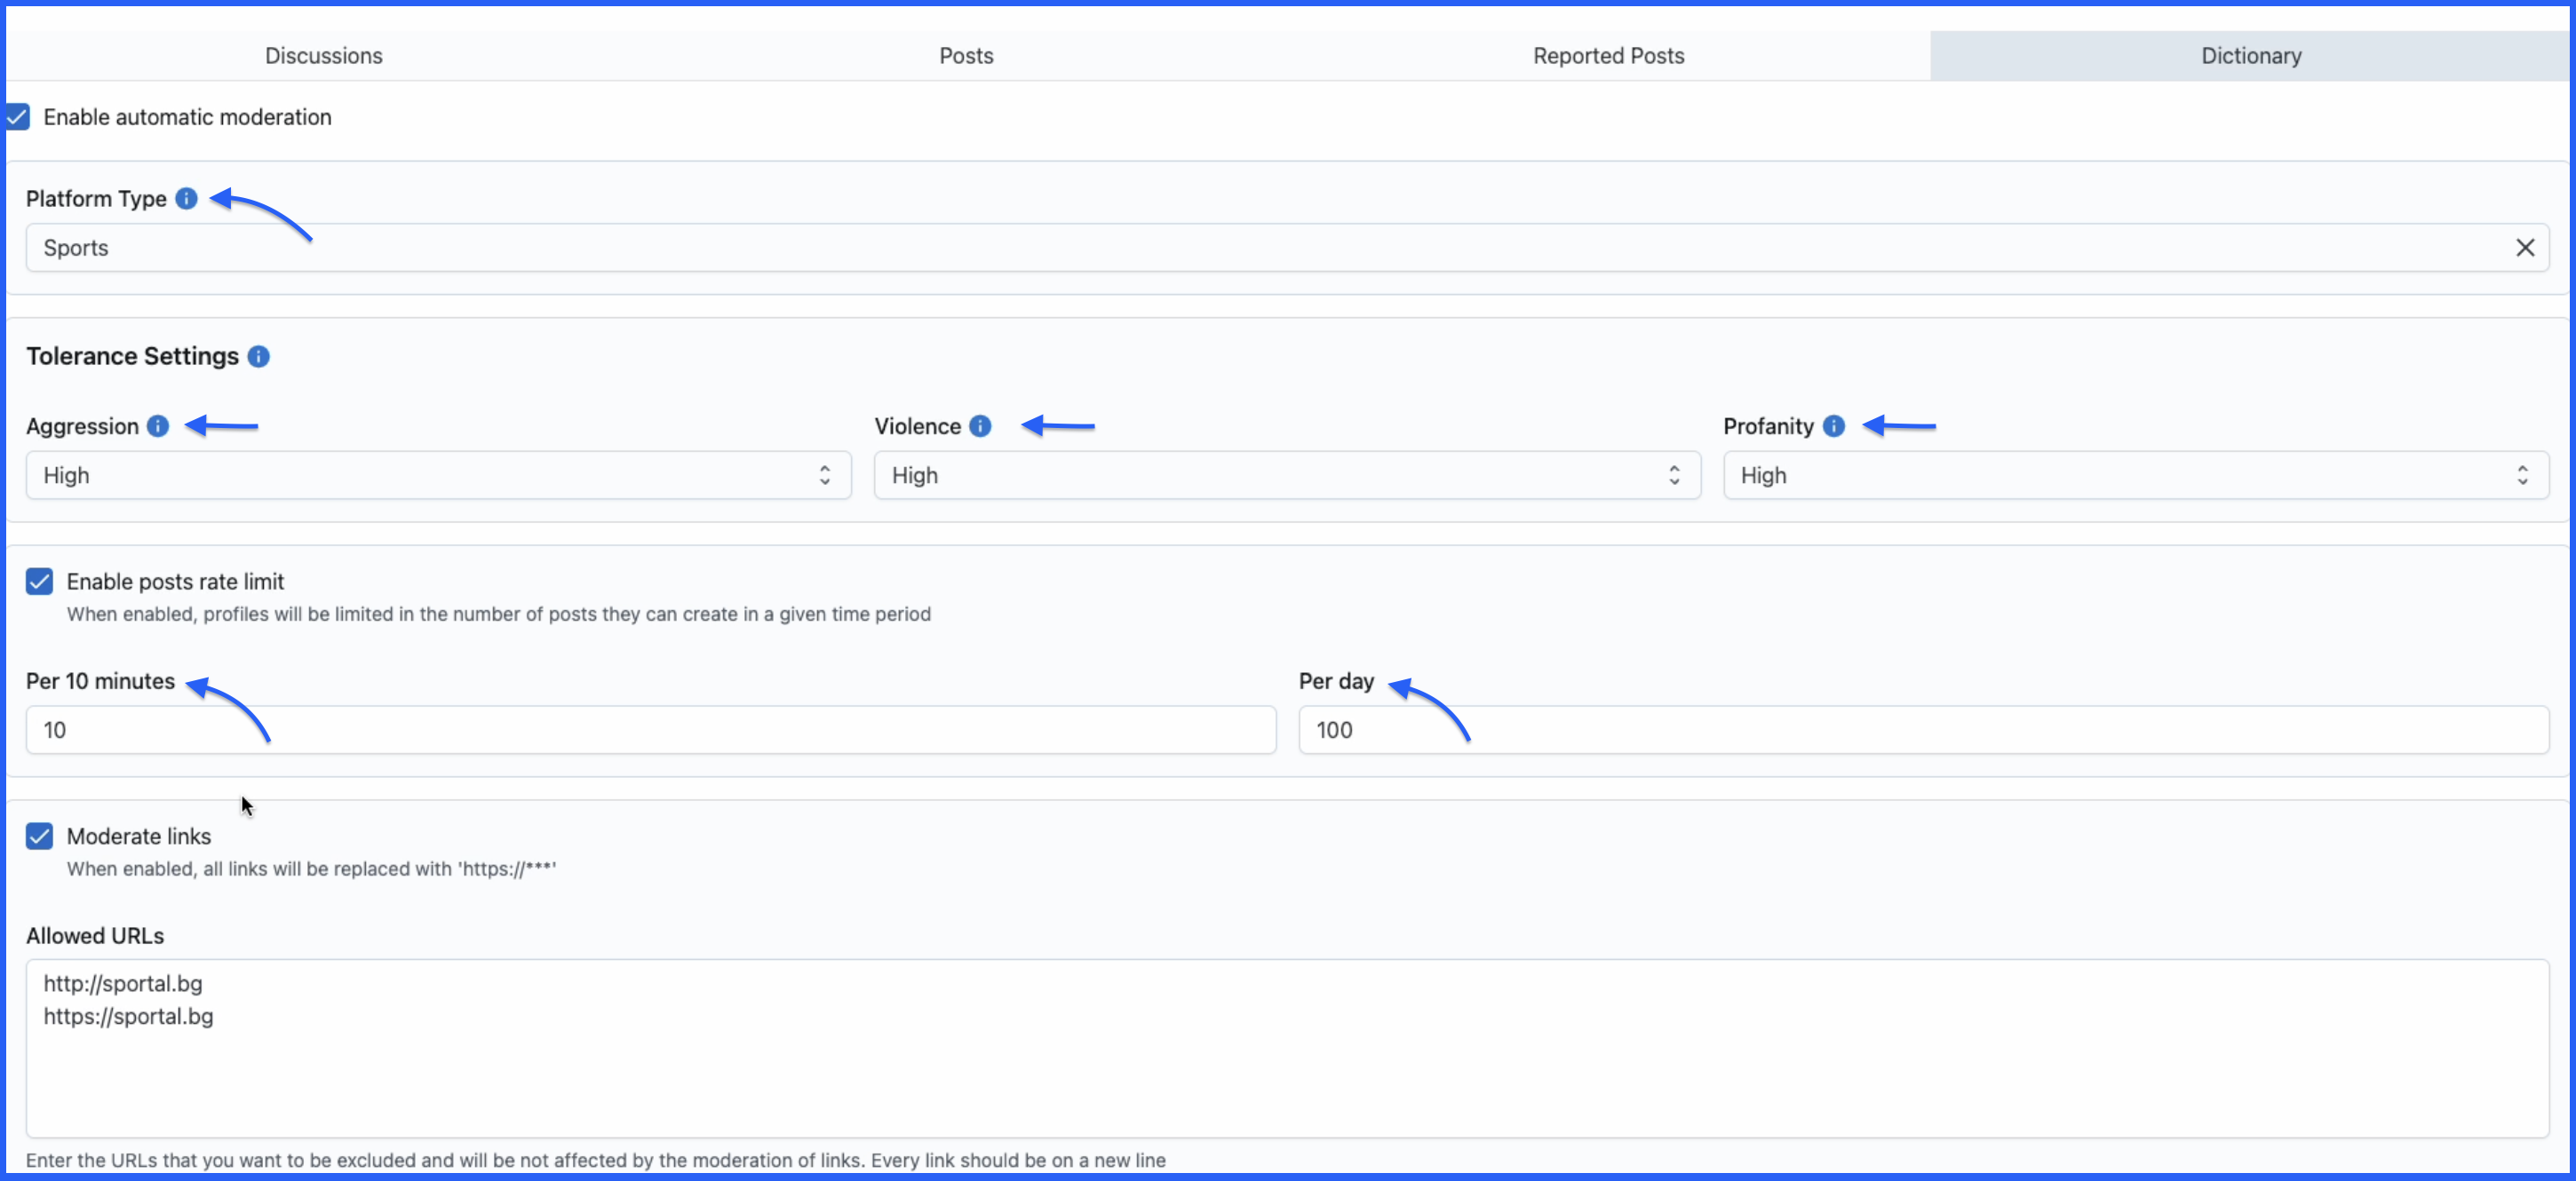
Task: Open the Aggression tolerance dropdown
Action: 438,475
